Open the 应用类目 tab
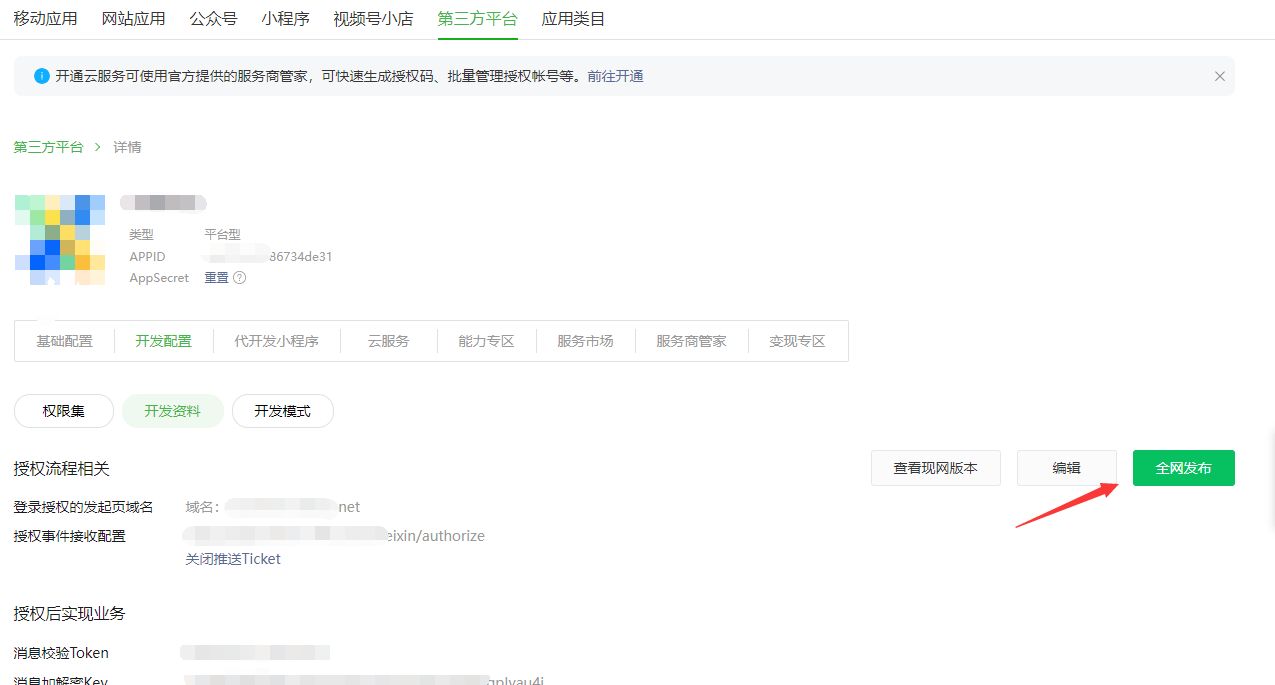Viewport: 1275px width, 685px height. tap(573, 19)
